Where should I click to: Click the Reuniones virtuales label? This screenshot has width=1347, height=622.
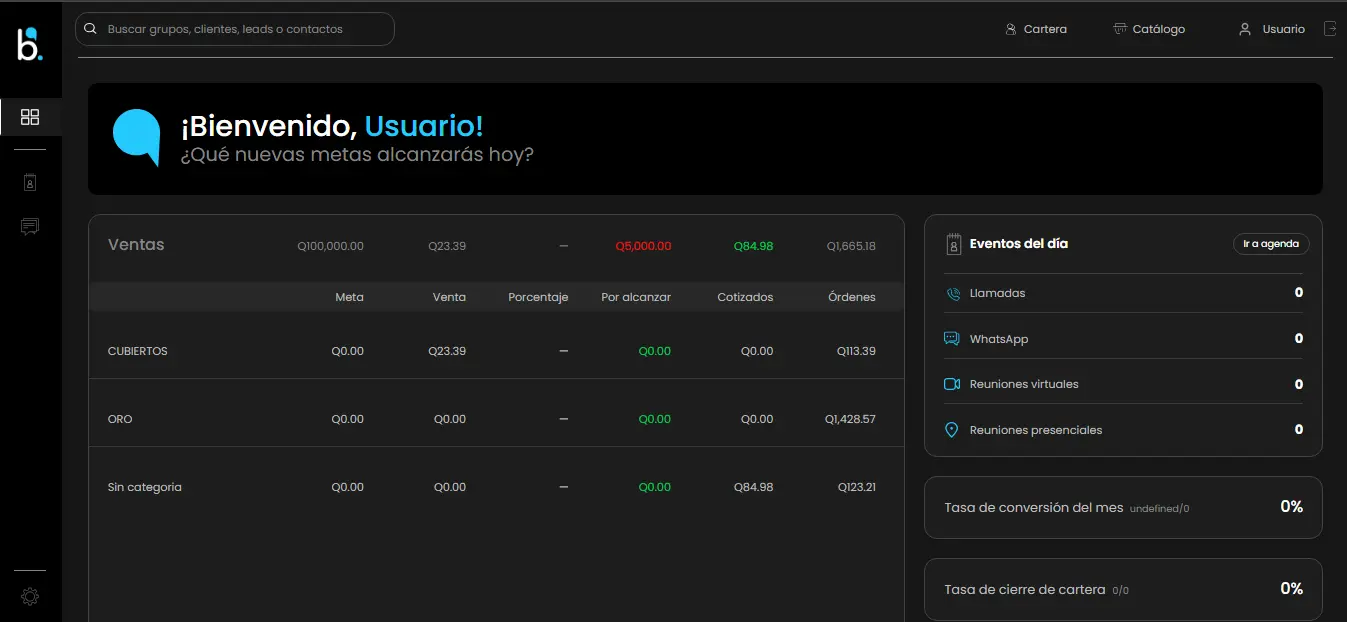click(x=1024, y=384)
